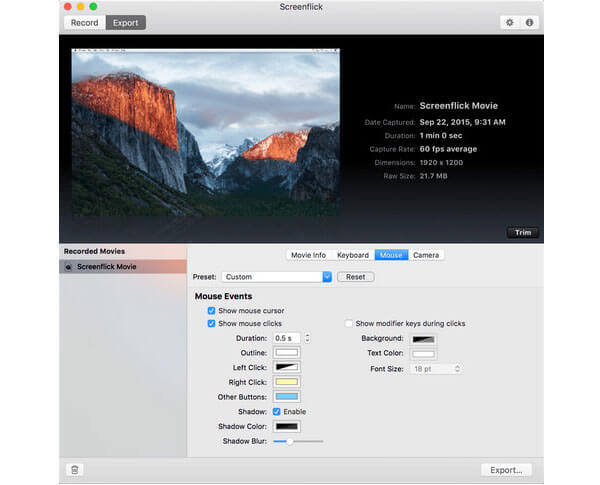Click the Trim button

523,232
